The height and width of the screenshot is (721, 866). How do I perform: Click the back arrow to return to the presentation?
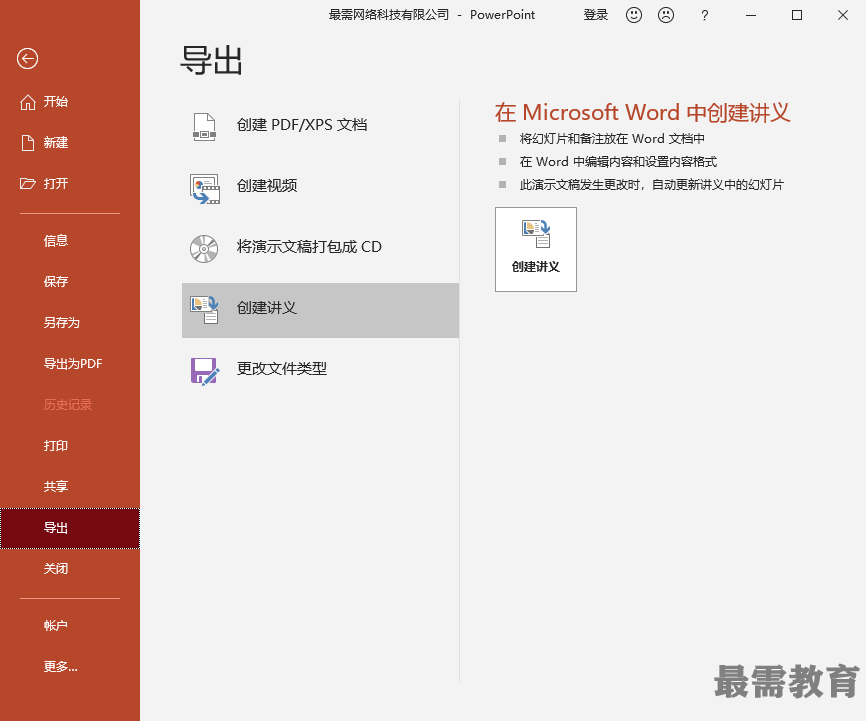point(27,58)
